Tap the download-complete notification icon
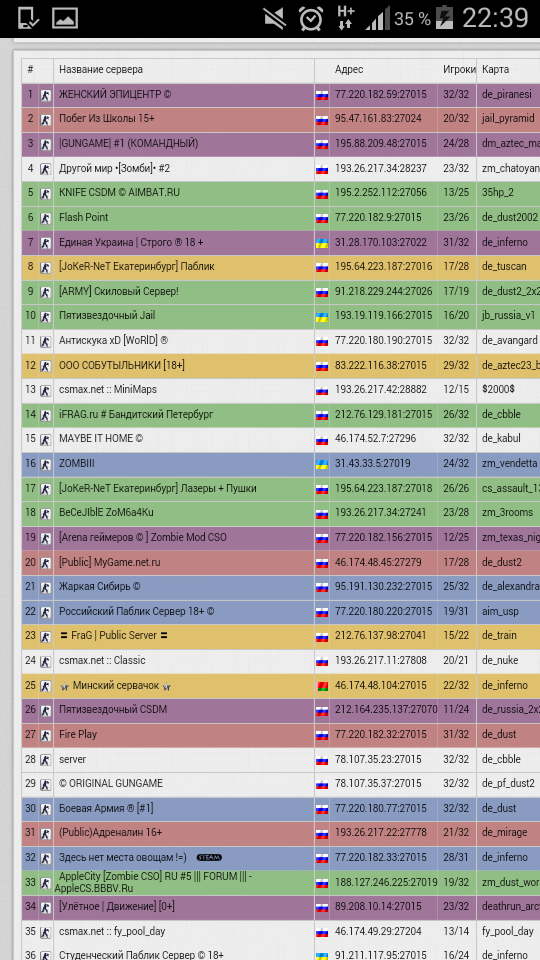 28,18
